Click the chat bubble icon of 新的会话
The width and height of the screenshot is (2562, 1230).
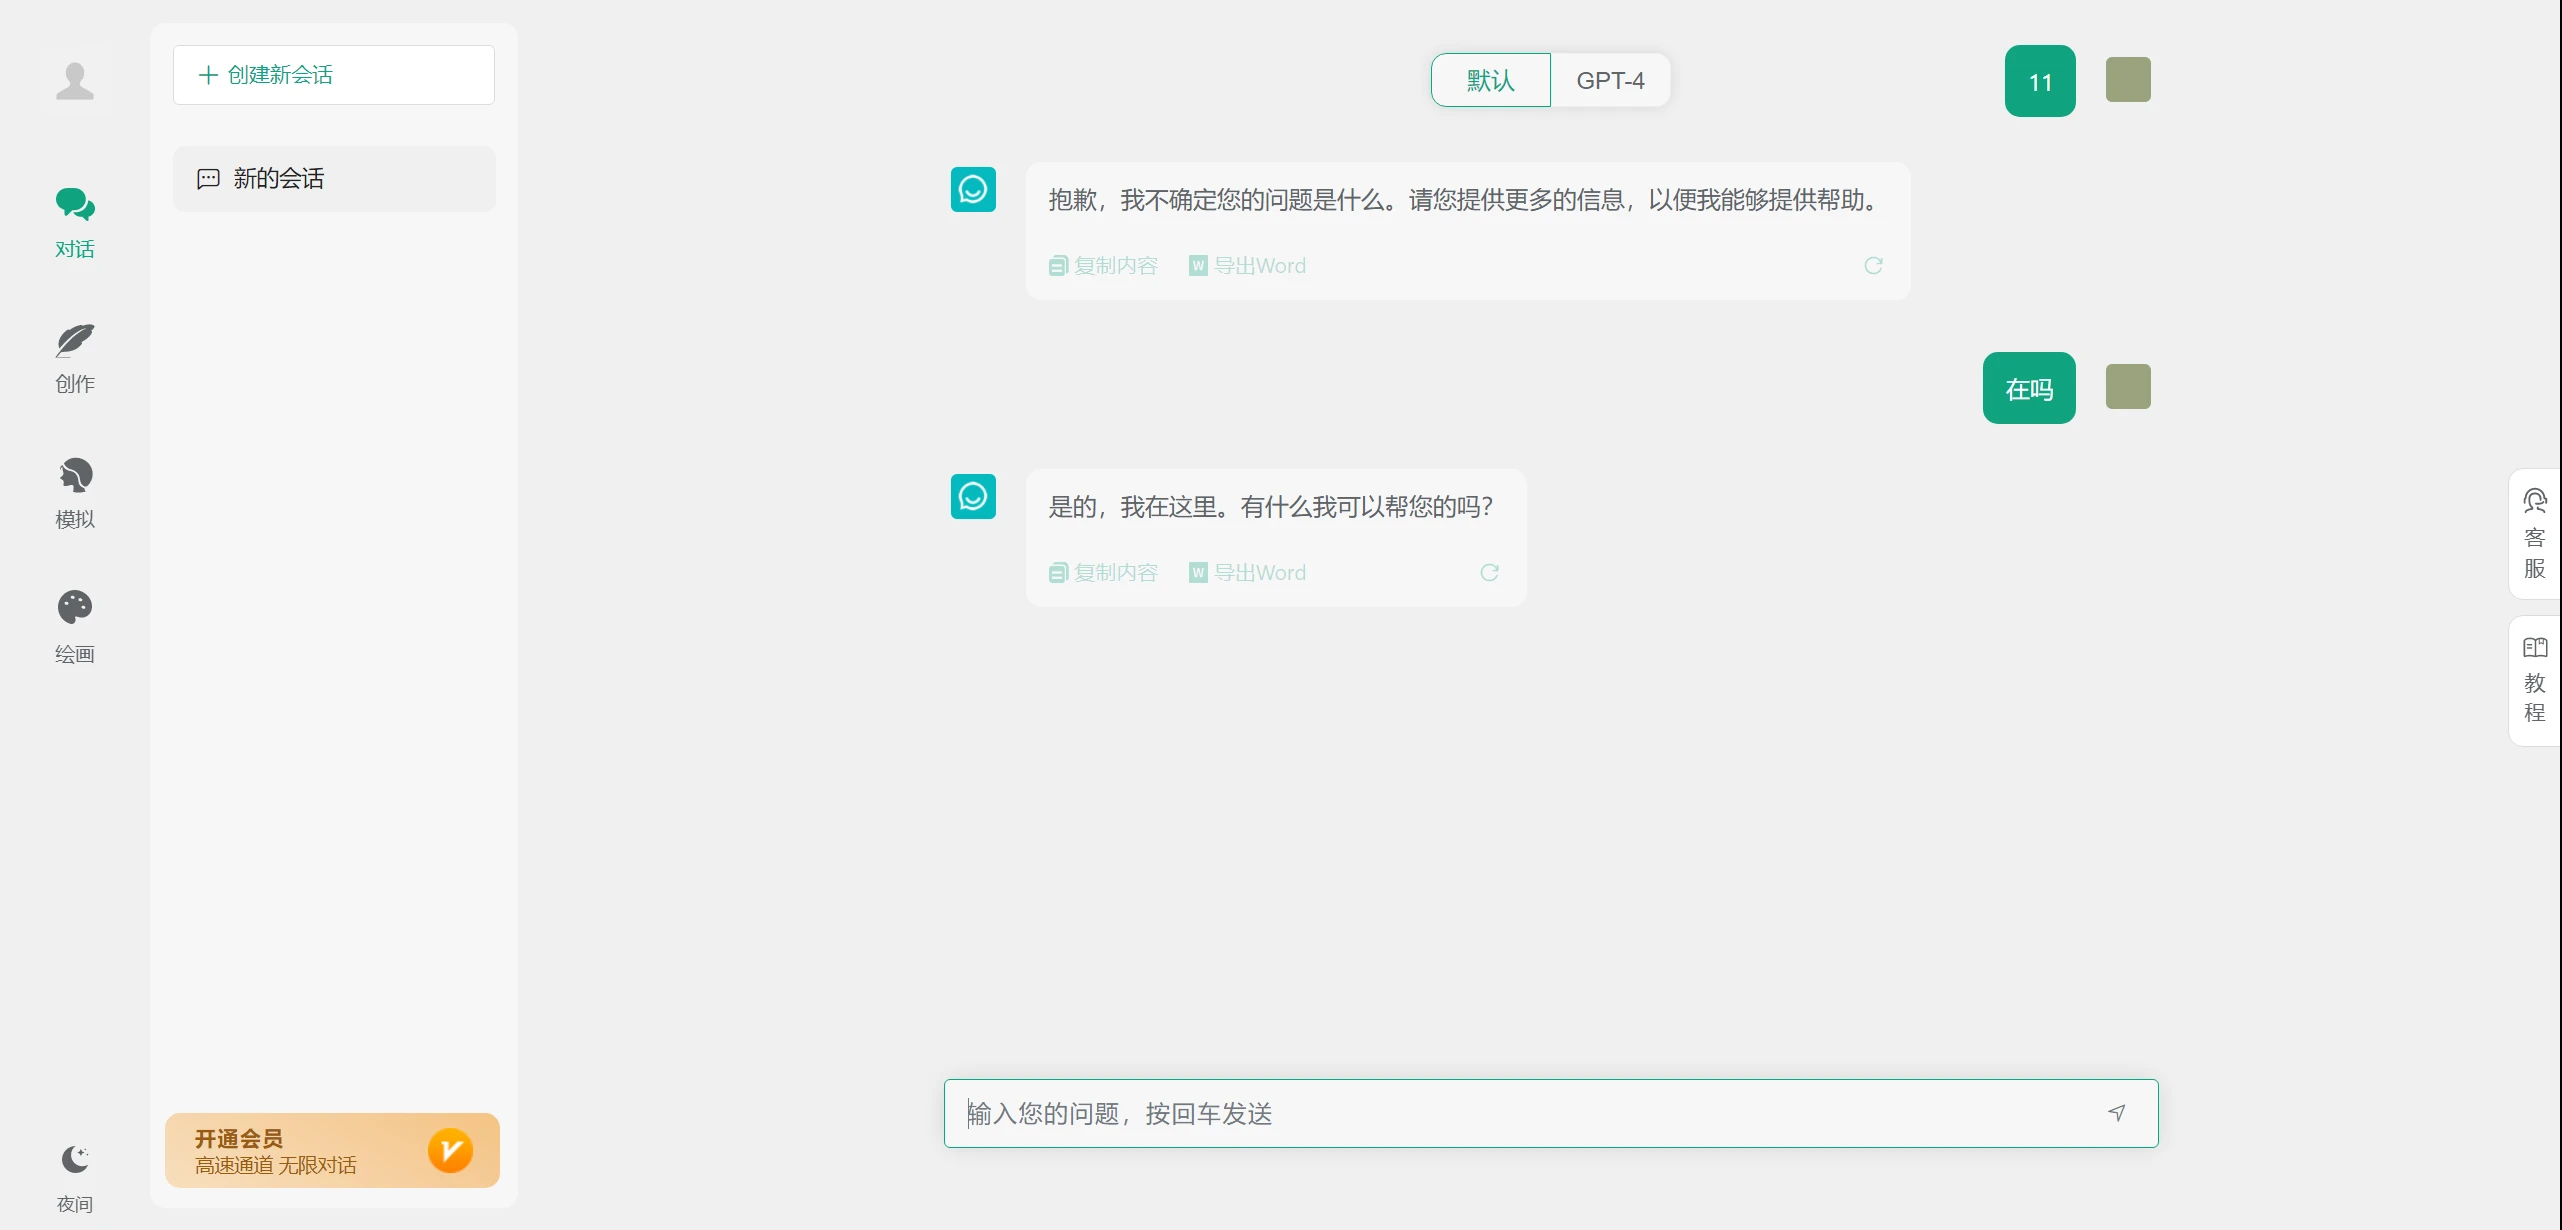pyautogui.click(x=208, y=179)
